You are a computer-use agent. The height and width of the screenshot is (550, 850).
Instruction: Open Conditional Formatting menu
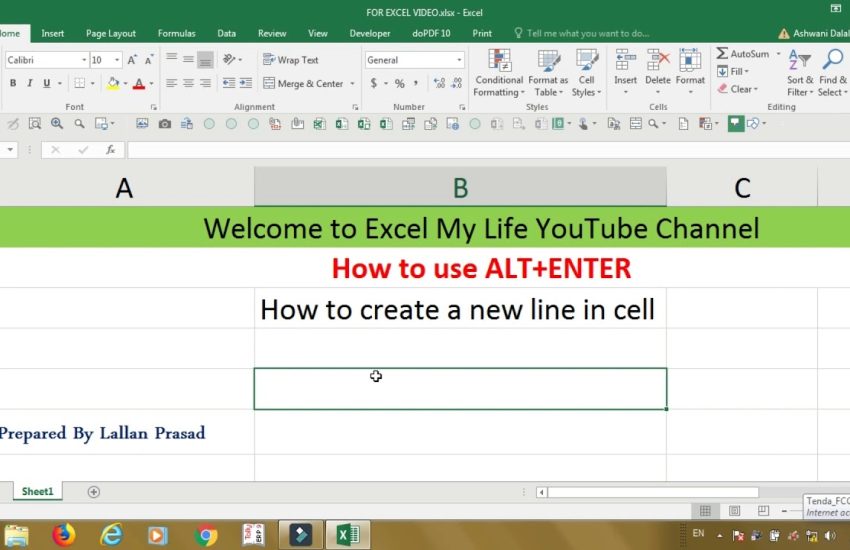coord(499,73)
